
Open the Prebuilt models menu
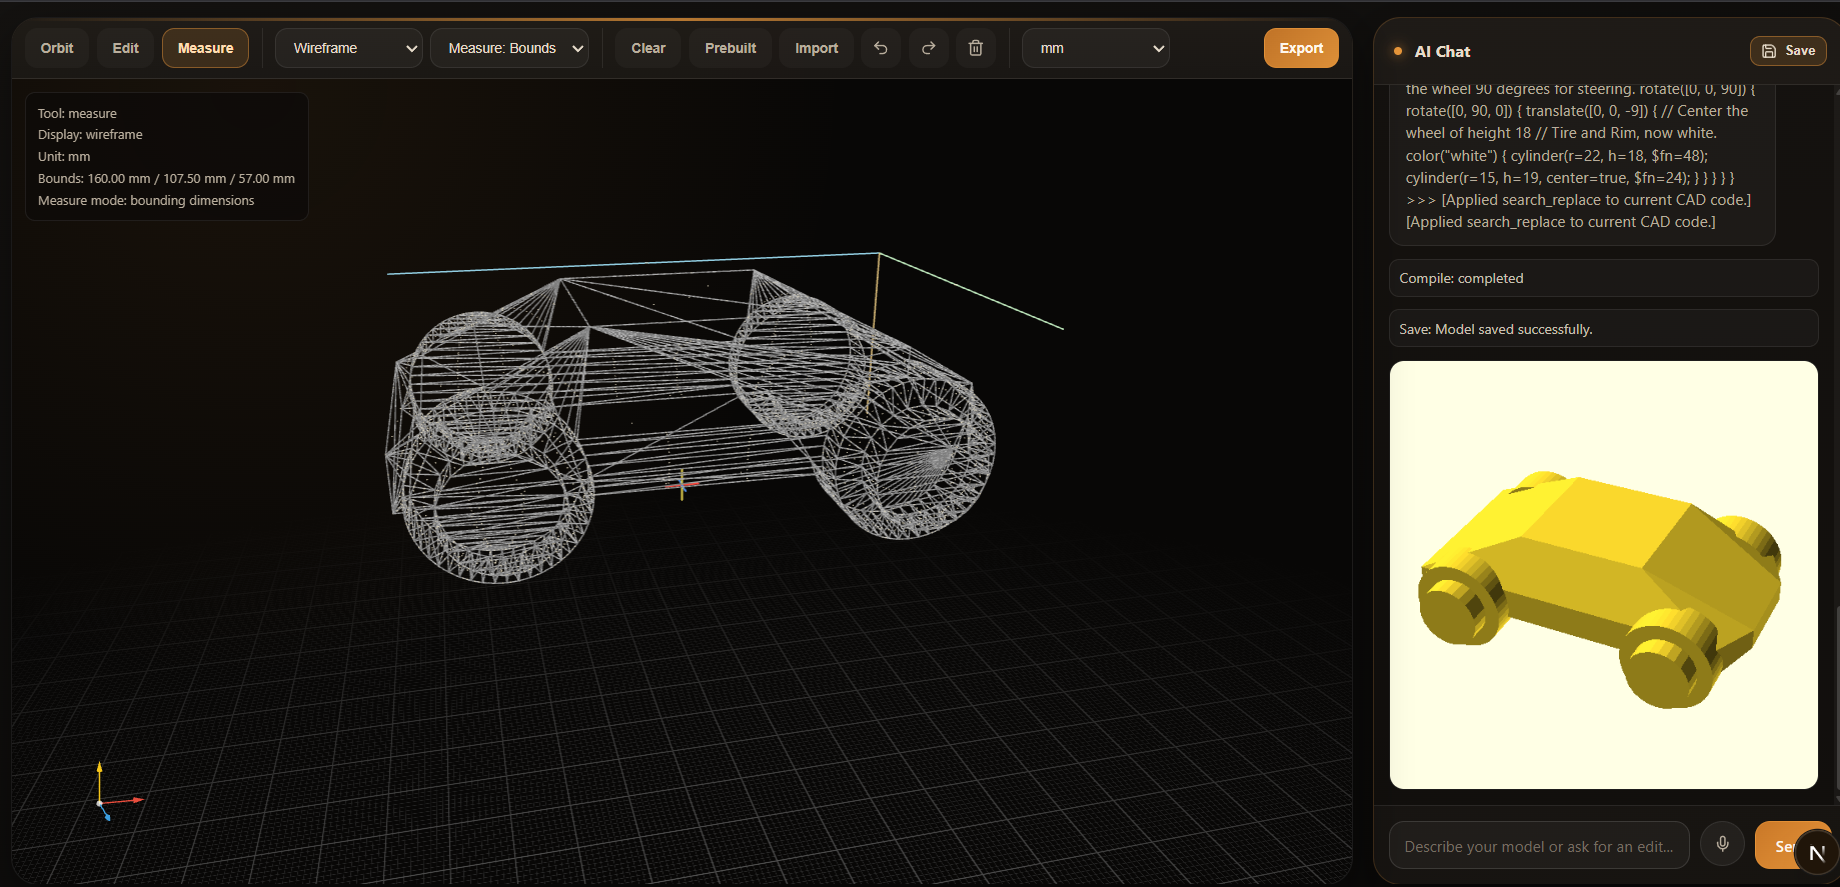[730, 48]
